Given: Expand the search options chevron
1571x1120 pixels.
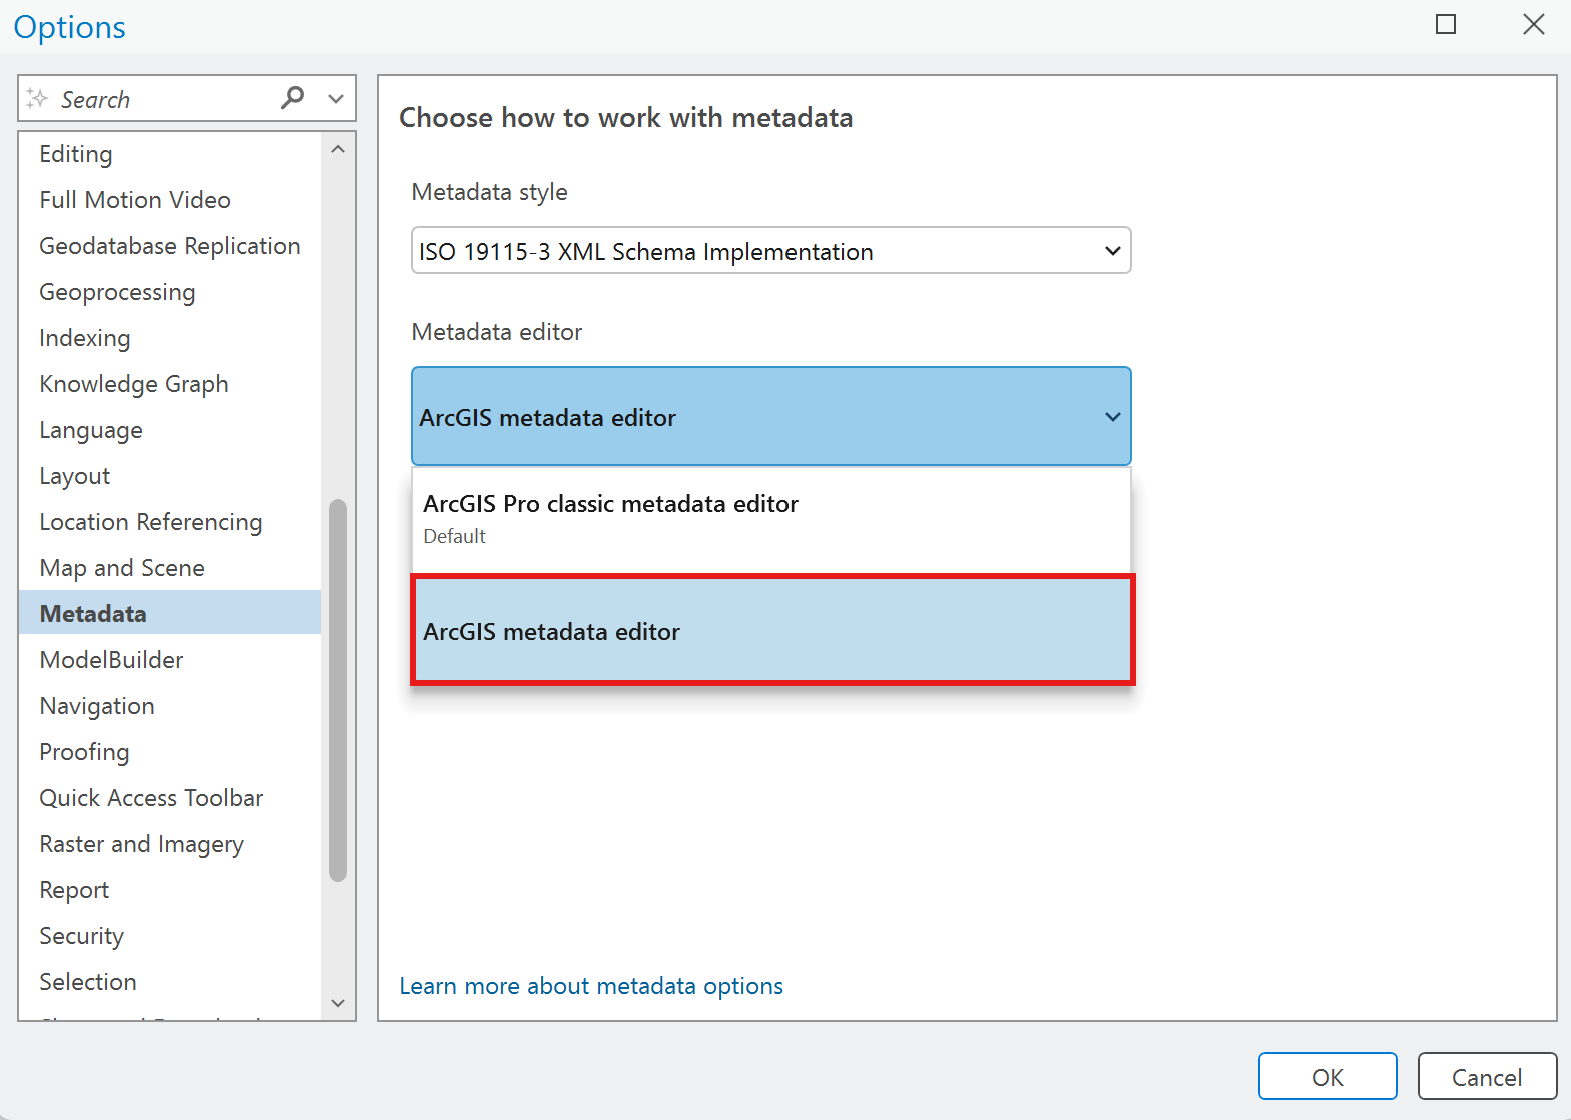Looking at the screenshot, I should [x=336, y=99].
